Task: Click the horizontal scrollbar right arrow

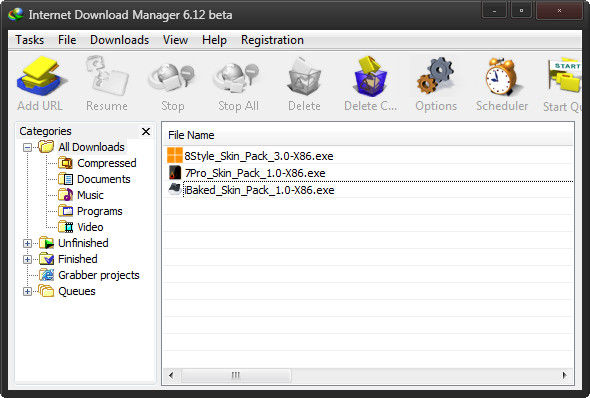Action: coord(564,375)
